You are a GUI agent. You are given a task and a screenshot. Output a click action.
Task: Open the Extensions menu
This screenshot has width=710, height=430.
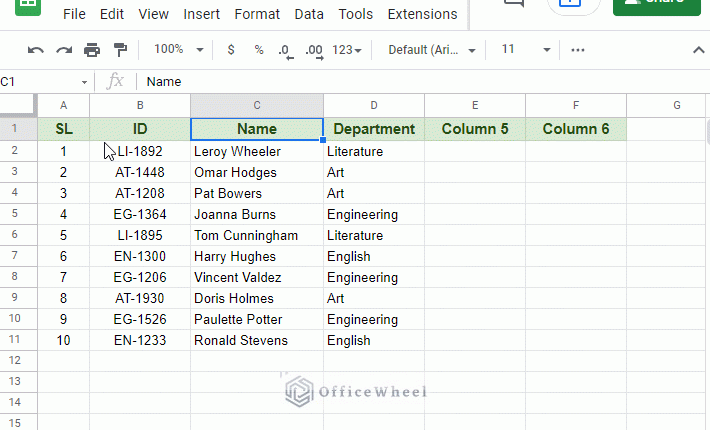pos(422,14)
